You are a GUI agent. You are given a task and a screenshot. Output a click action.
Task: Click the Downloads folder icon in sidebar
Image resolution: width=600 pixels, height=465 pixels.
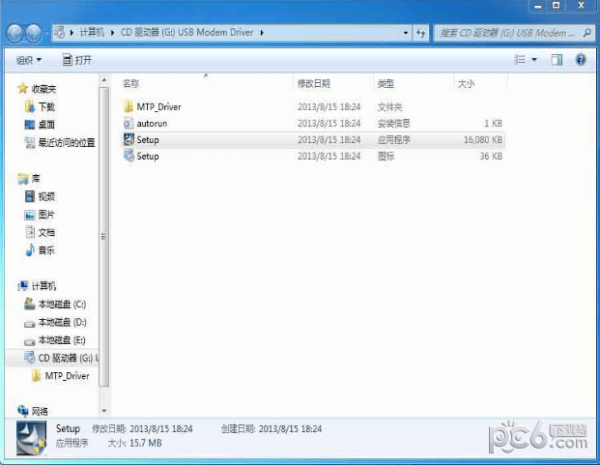(x=30, y=106)
